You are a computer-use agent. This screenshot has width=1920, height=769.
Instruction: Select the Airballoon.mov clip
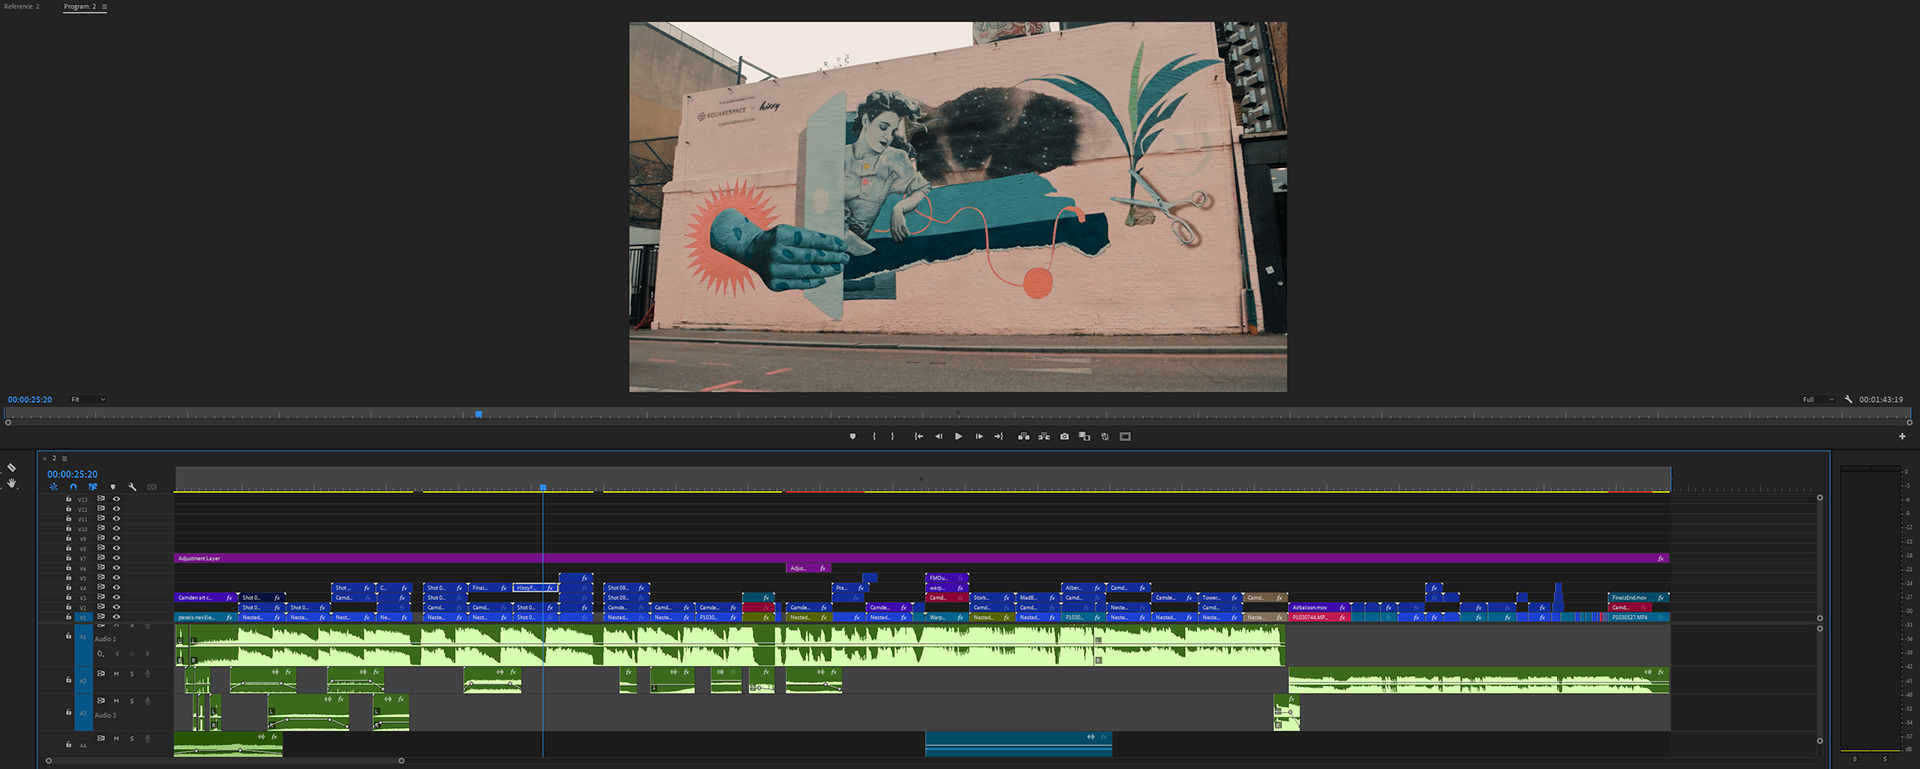click(1320, 607)
